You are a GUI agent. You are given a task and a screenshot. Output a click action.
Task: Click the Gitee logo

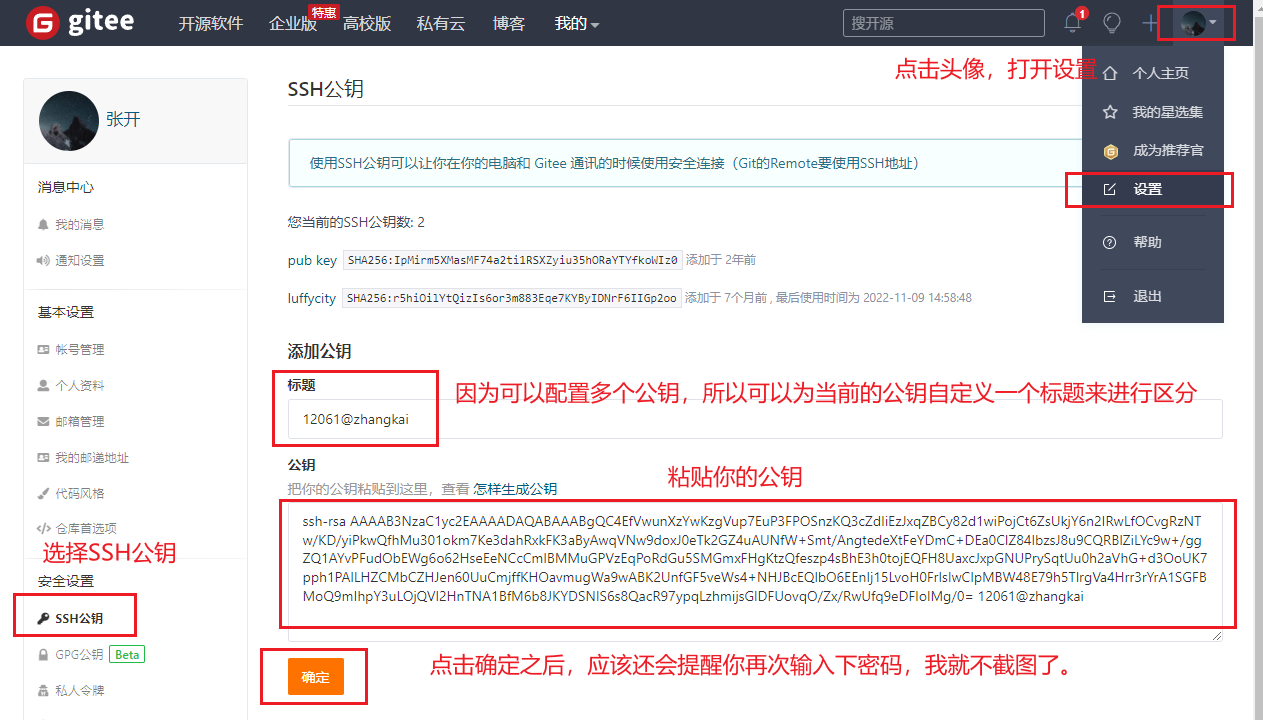click(x=80, y=22)
